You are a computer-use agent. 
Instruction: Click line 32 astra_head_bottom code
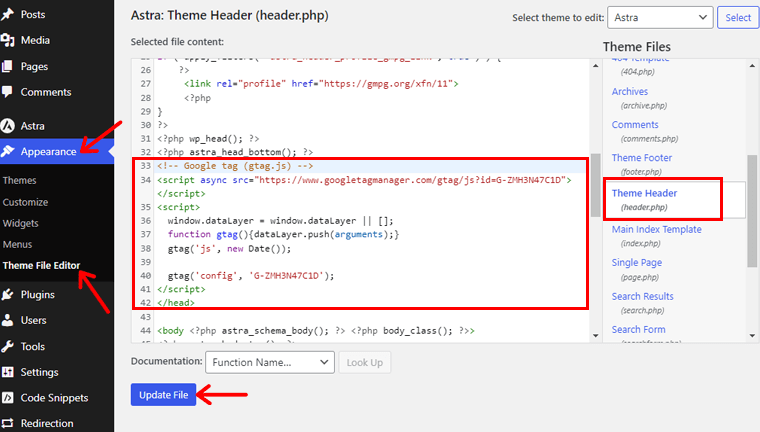pyautogui.click(x=235, y=152)
